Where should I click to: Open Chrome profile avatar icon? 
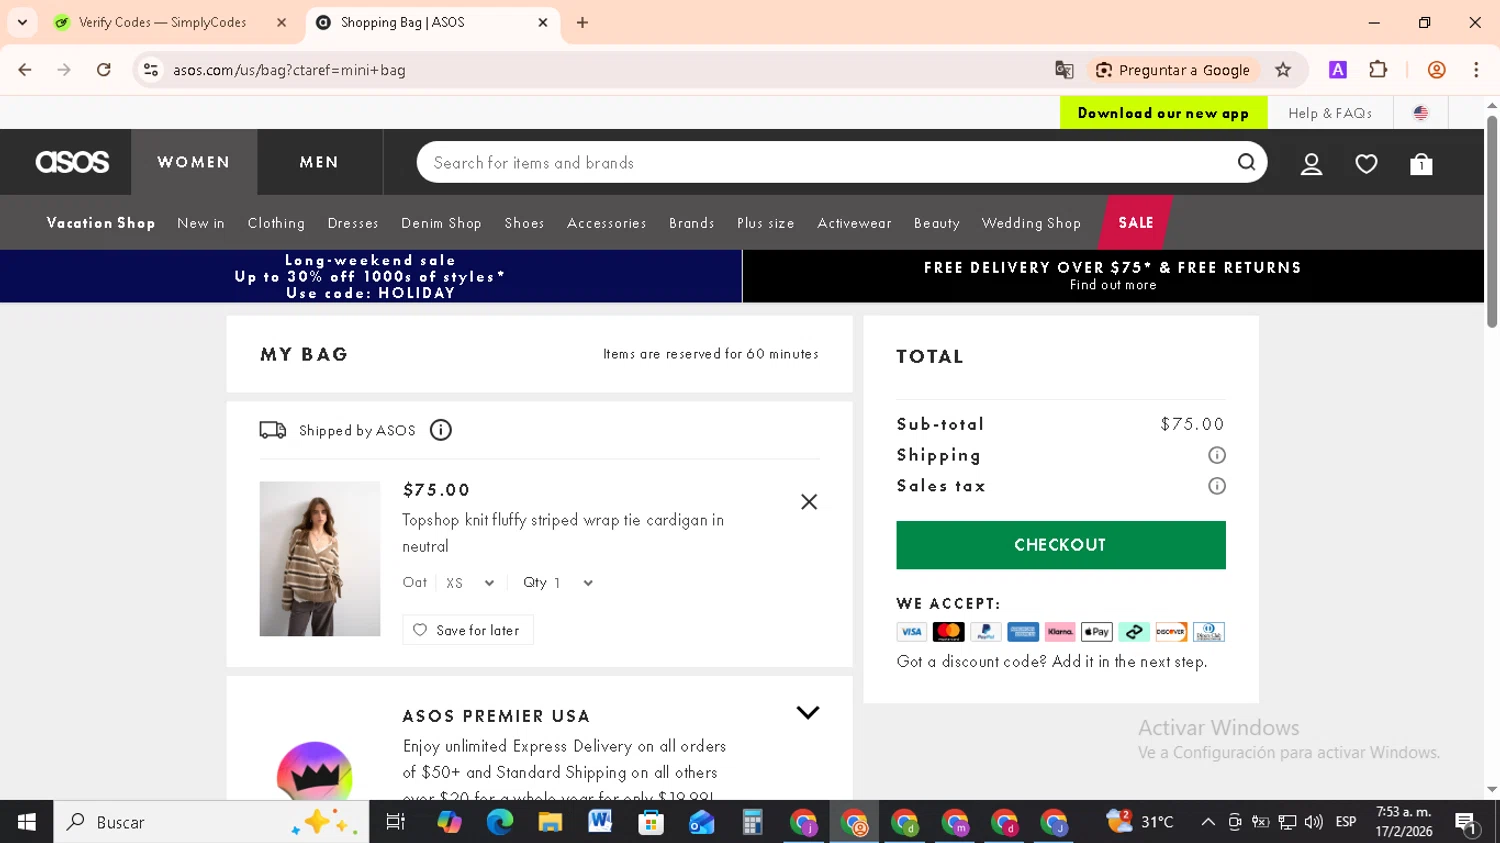[1436, 70]
